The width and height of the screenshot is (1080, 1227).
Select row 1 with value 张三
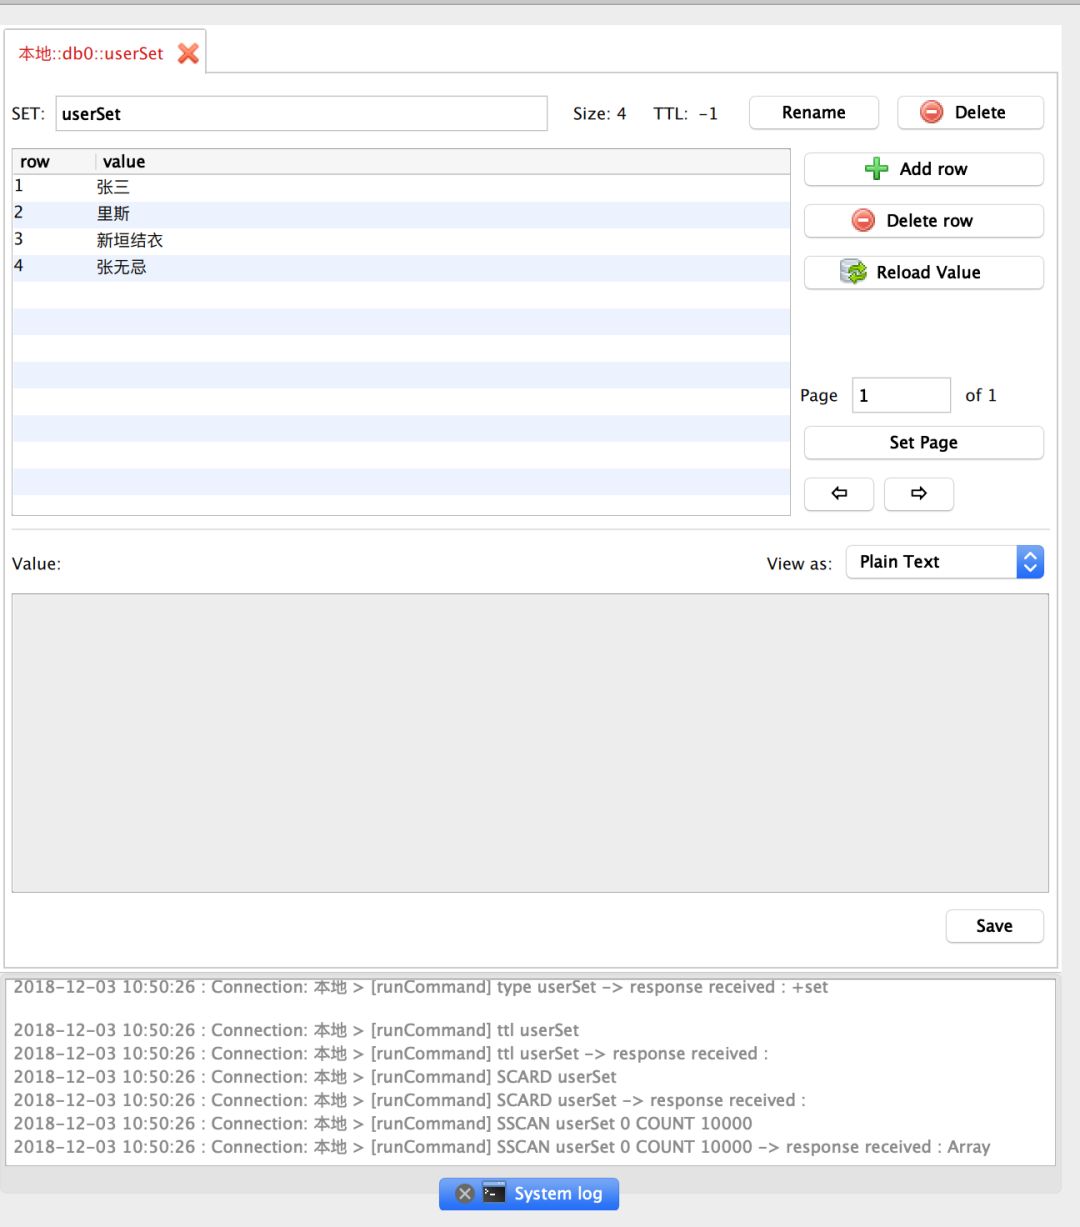click(x=113, y=187)
